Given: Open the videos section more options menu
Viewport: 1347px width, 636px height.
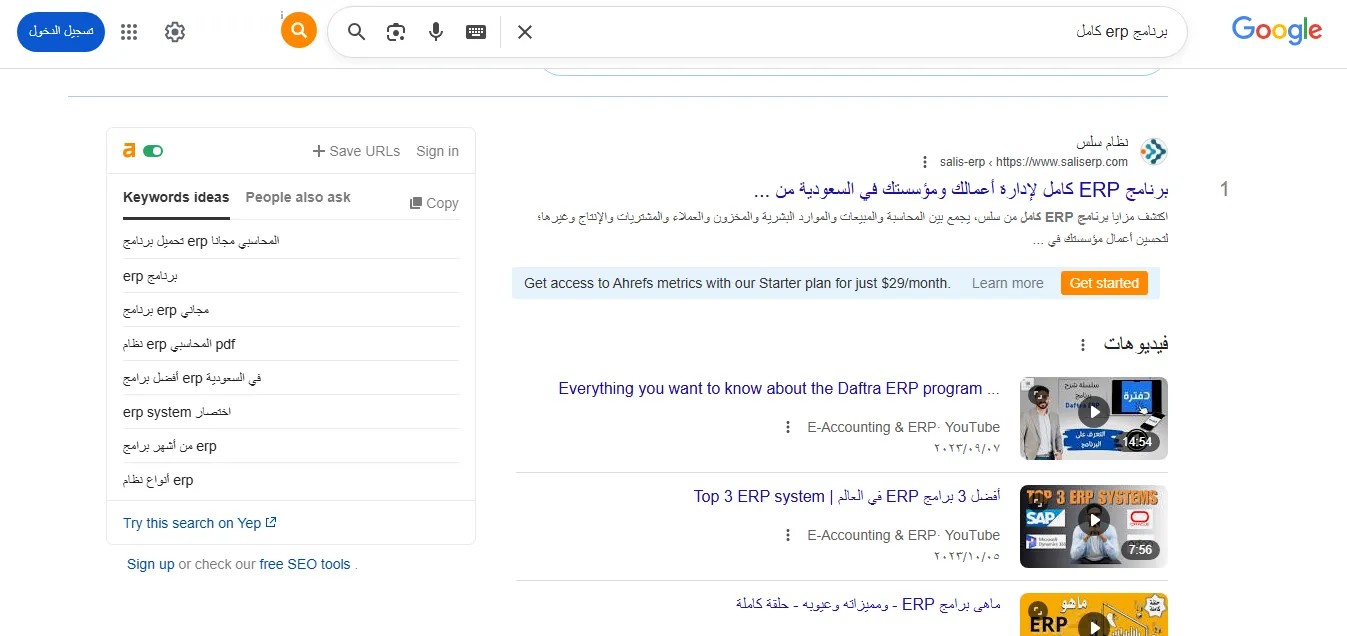Looking at the screenshot, I should point(1082,345).
